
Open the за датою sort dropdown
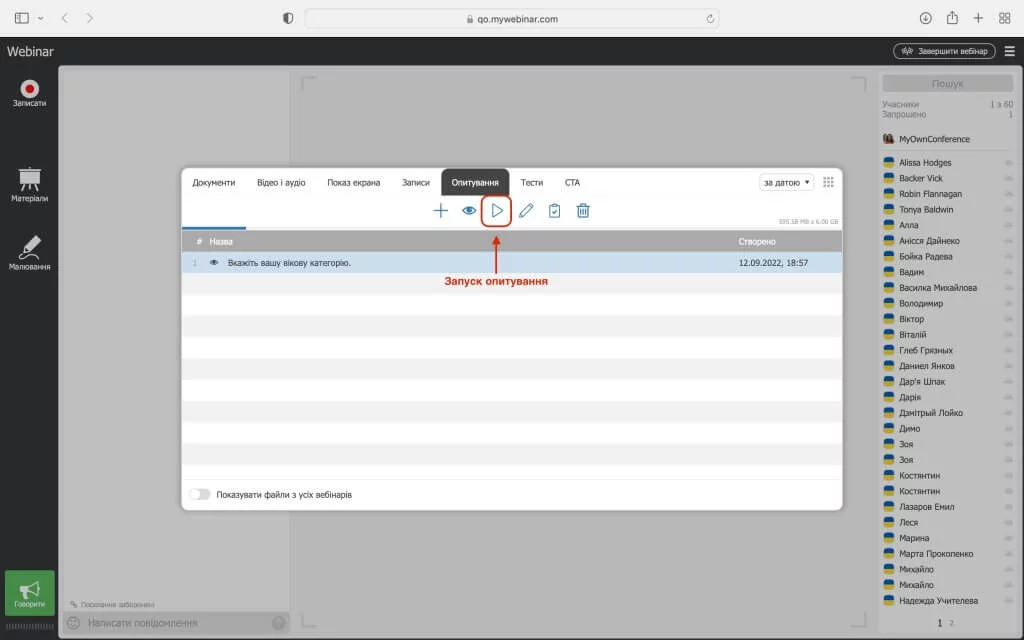pyautogui.click(x=786, y=182)
